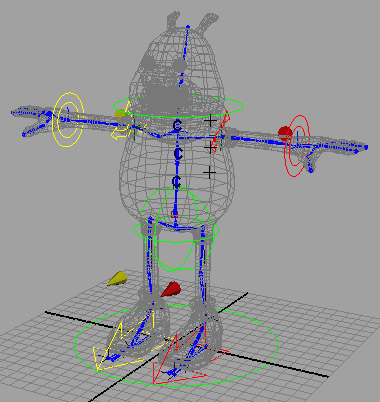The height and width of the screenshot is (402, 380).
Task: Select the red cone knee pole-vector control
Action: [171, 289]
